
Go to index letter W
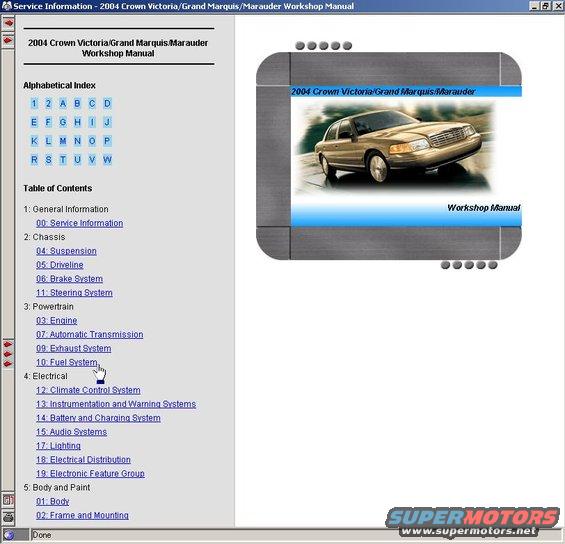click(107, 160)
